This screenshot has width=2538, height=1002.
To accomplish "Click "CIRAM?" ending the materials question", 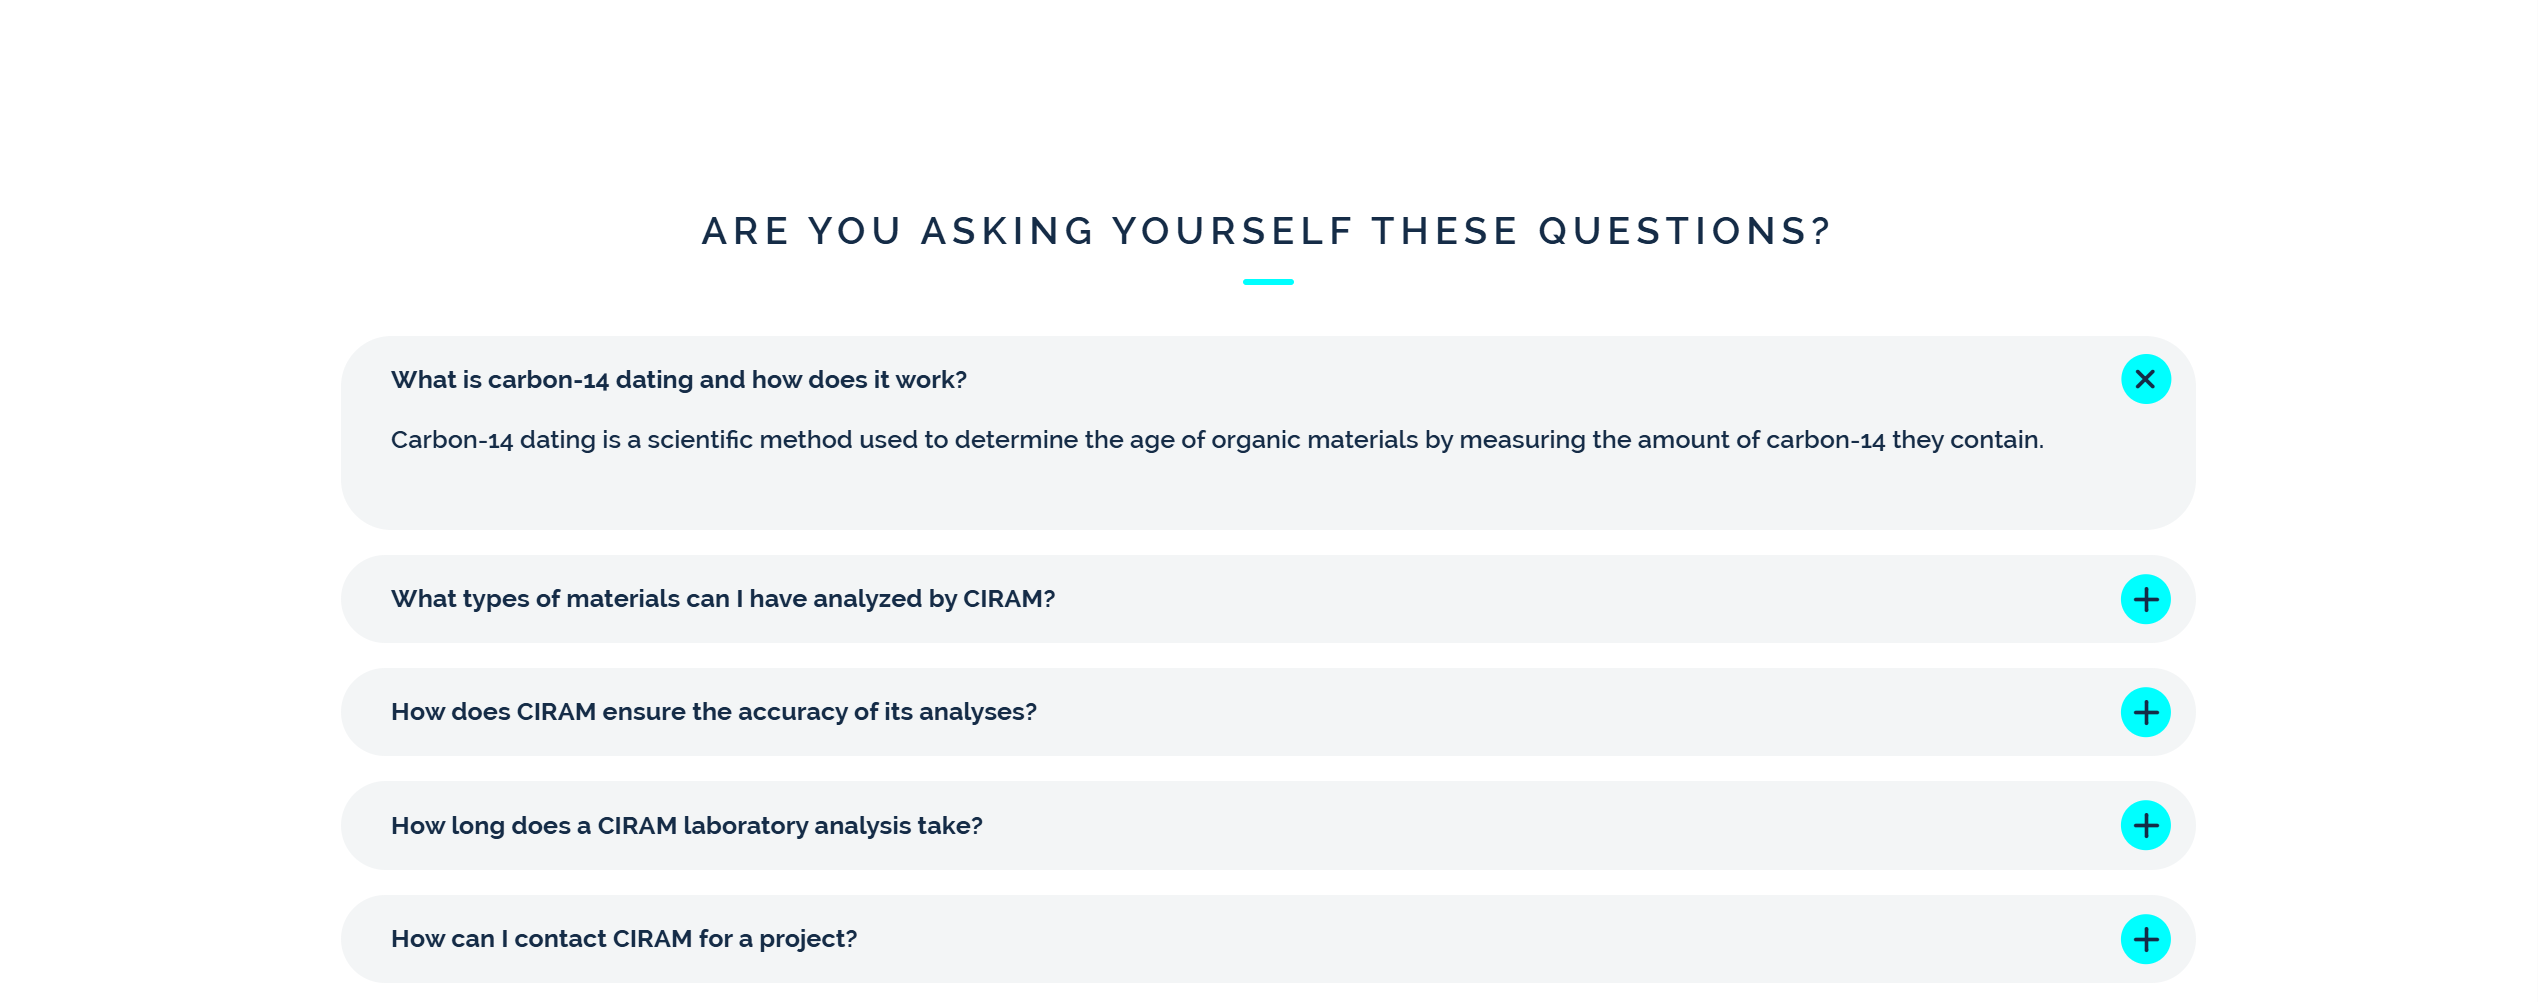I will point(1008,599).
